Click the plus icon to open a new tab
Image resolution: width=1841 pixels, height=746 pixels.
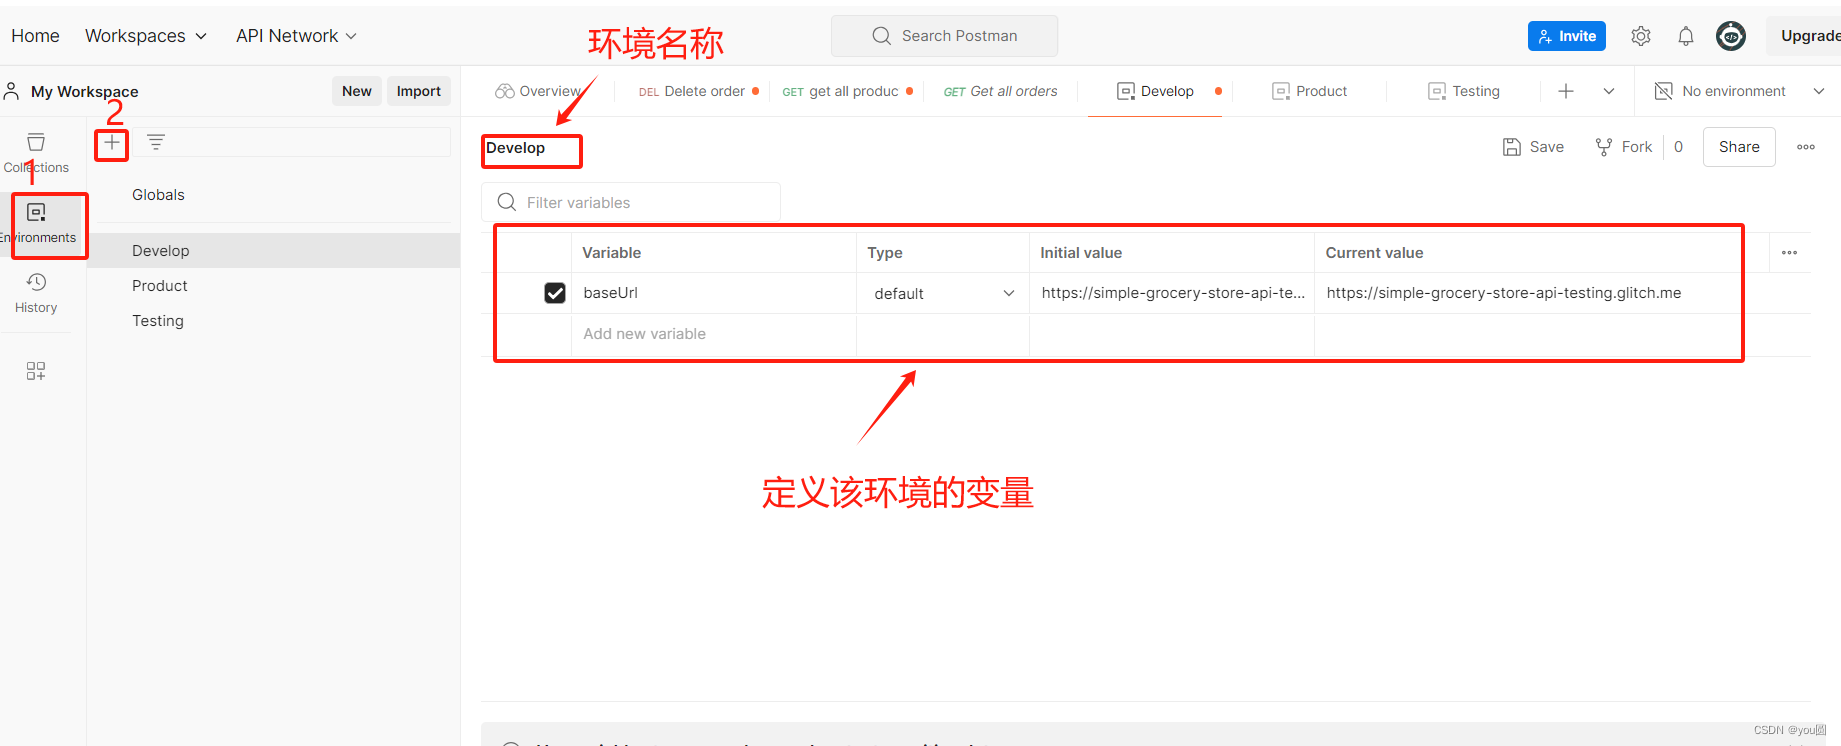1566,91
